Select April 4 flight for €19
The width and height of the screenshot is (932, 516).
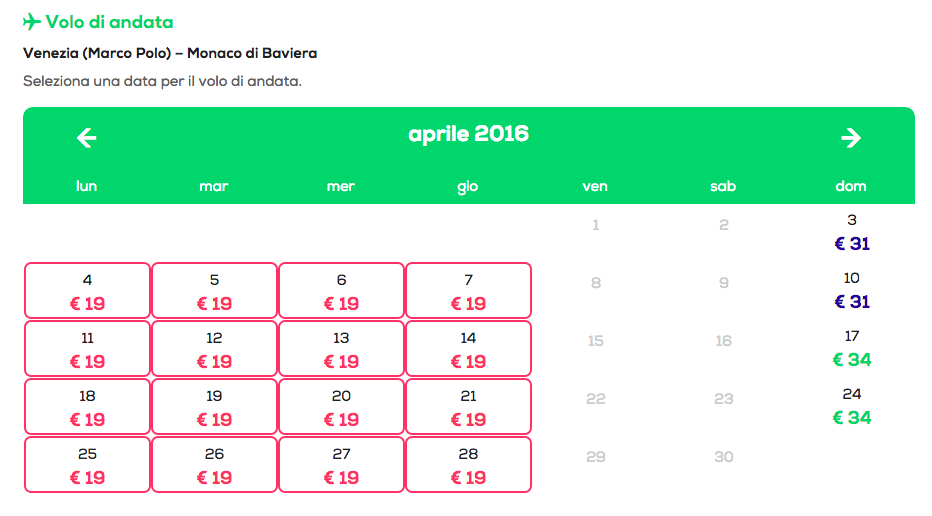click(87, 292)
